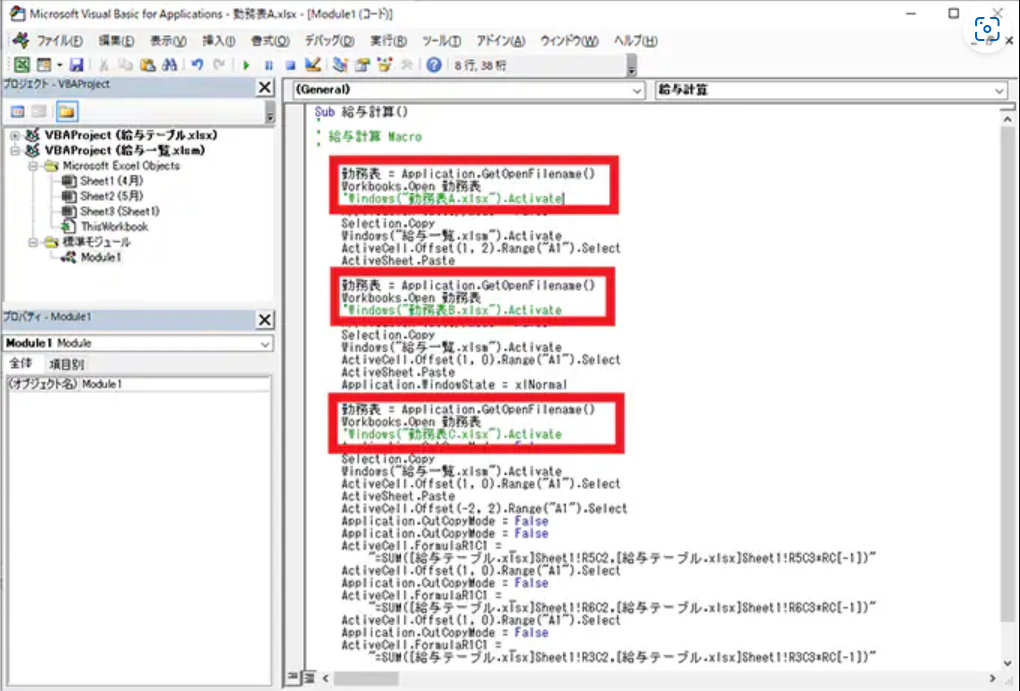Image resolution: width=1020 pixels, height=691 pixels.
Task: Click Procedure View button at bottom-left
Action: (x=293, y=677)
